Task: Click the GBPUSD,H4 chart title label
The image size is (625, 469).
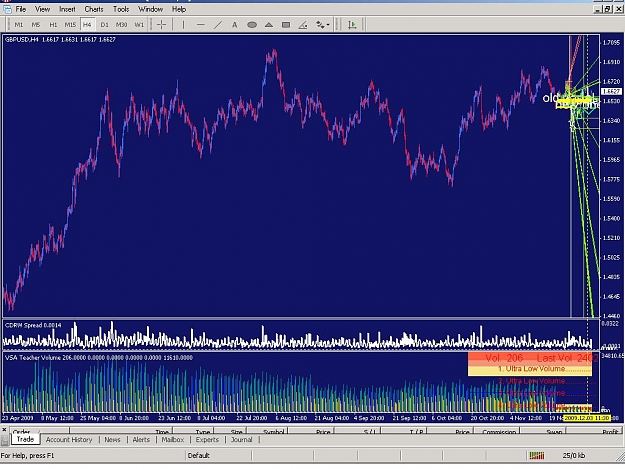Action: tap(60, 39)
